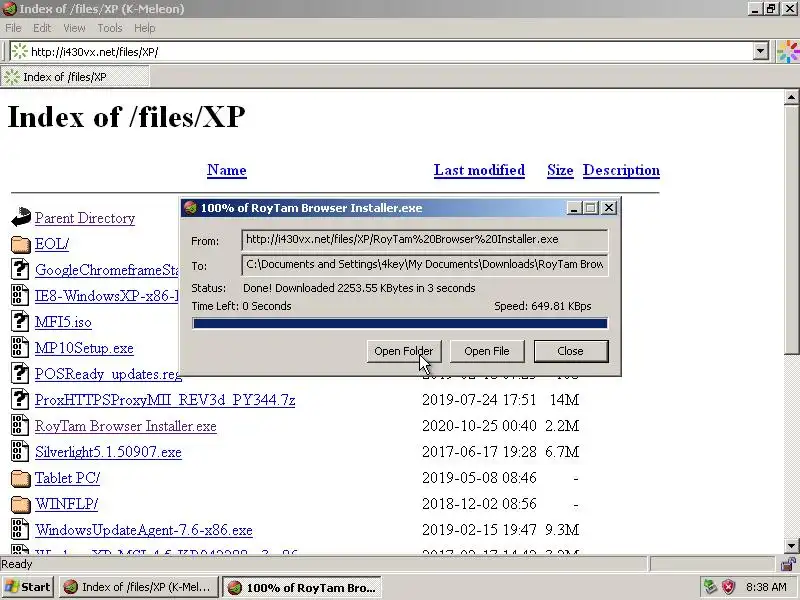This screenshot has height=600, width=800.
Task: Click the K-Meleon icon in browser title bar
Action: (x=9, y=9)
